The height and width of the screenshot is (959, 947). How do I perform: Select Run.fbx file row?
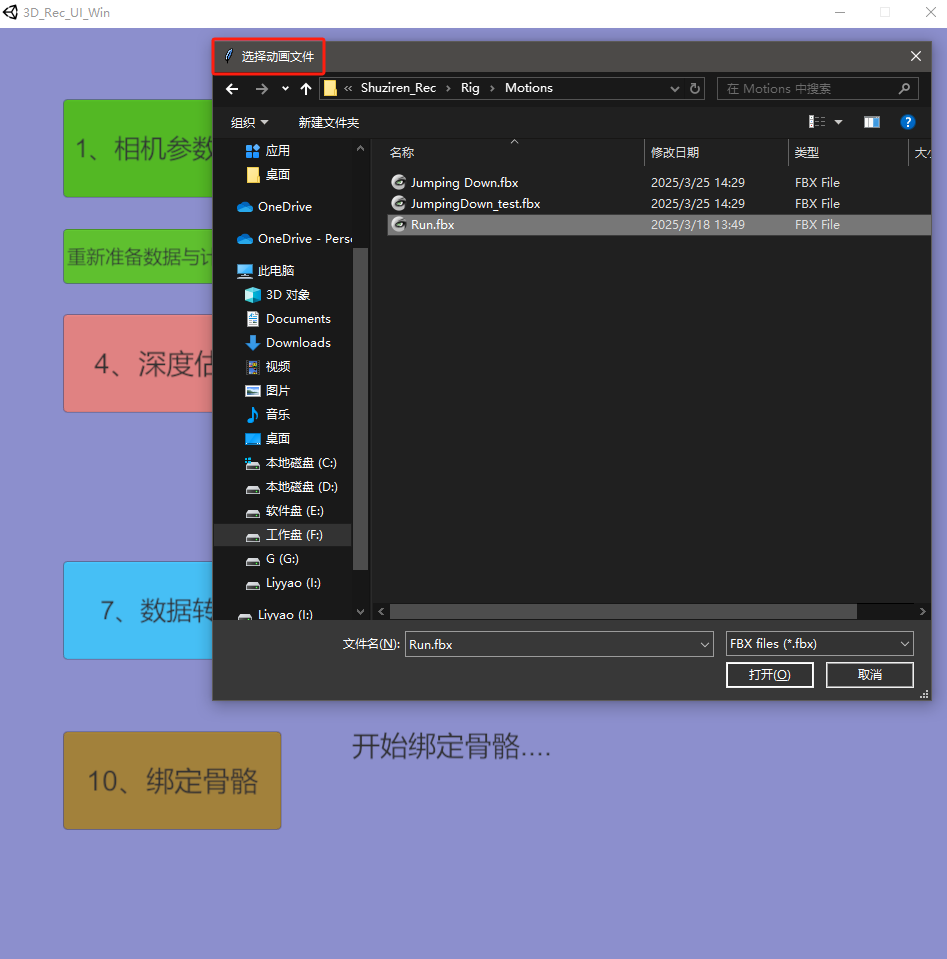(659, 224)
